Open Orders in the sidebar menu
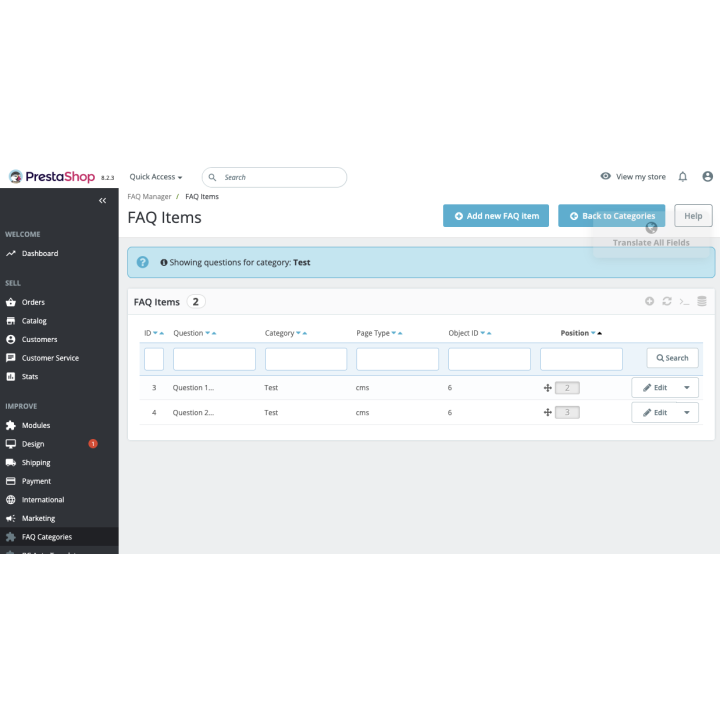720x720 pixels. [33, 302]
